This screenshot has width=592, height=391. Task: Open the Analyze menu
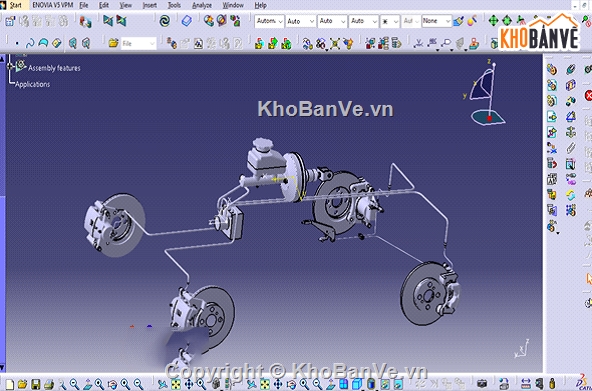coord(202,5)
